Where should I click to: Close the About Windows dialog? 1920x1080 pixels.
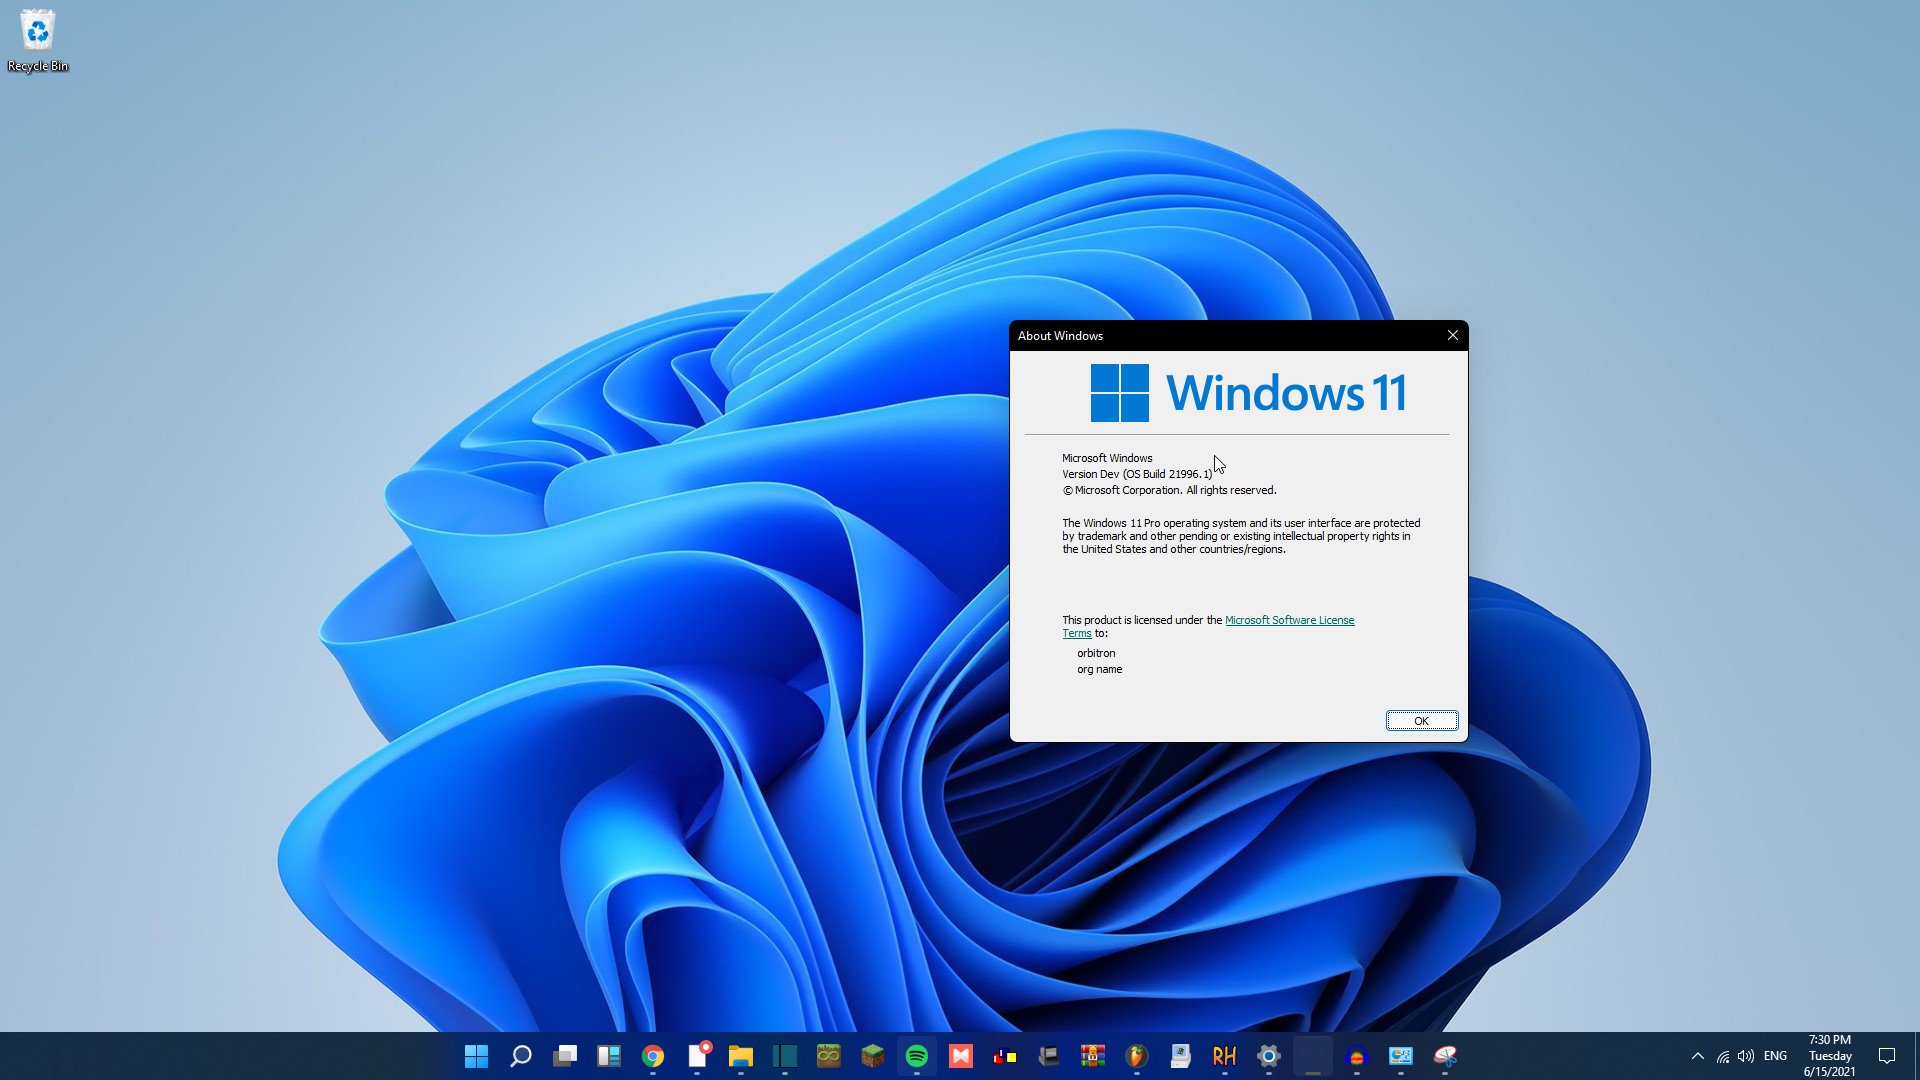pyautogui.click(x=1453, y=335)
